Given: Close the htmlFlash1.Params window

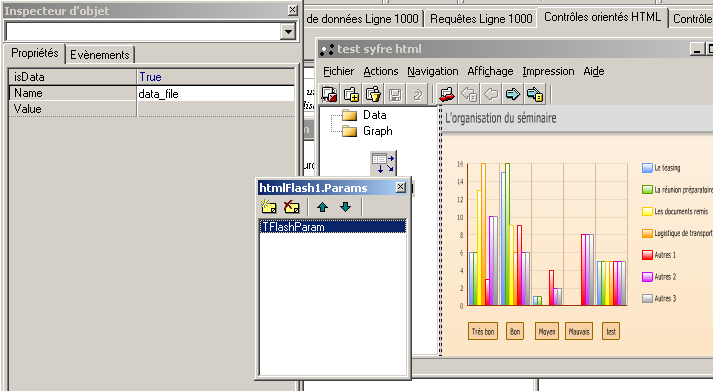Looking at the screenshot, I should tap(401, 187).
